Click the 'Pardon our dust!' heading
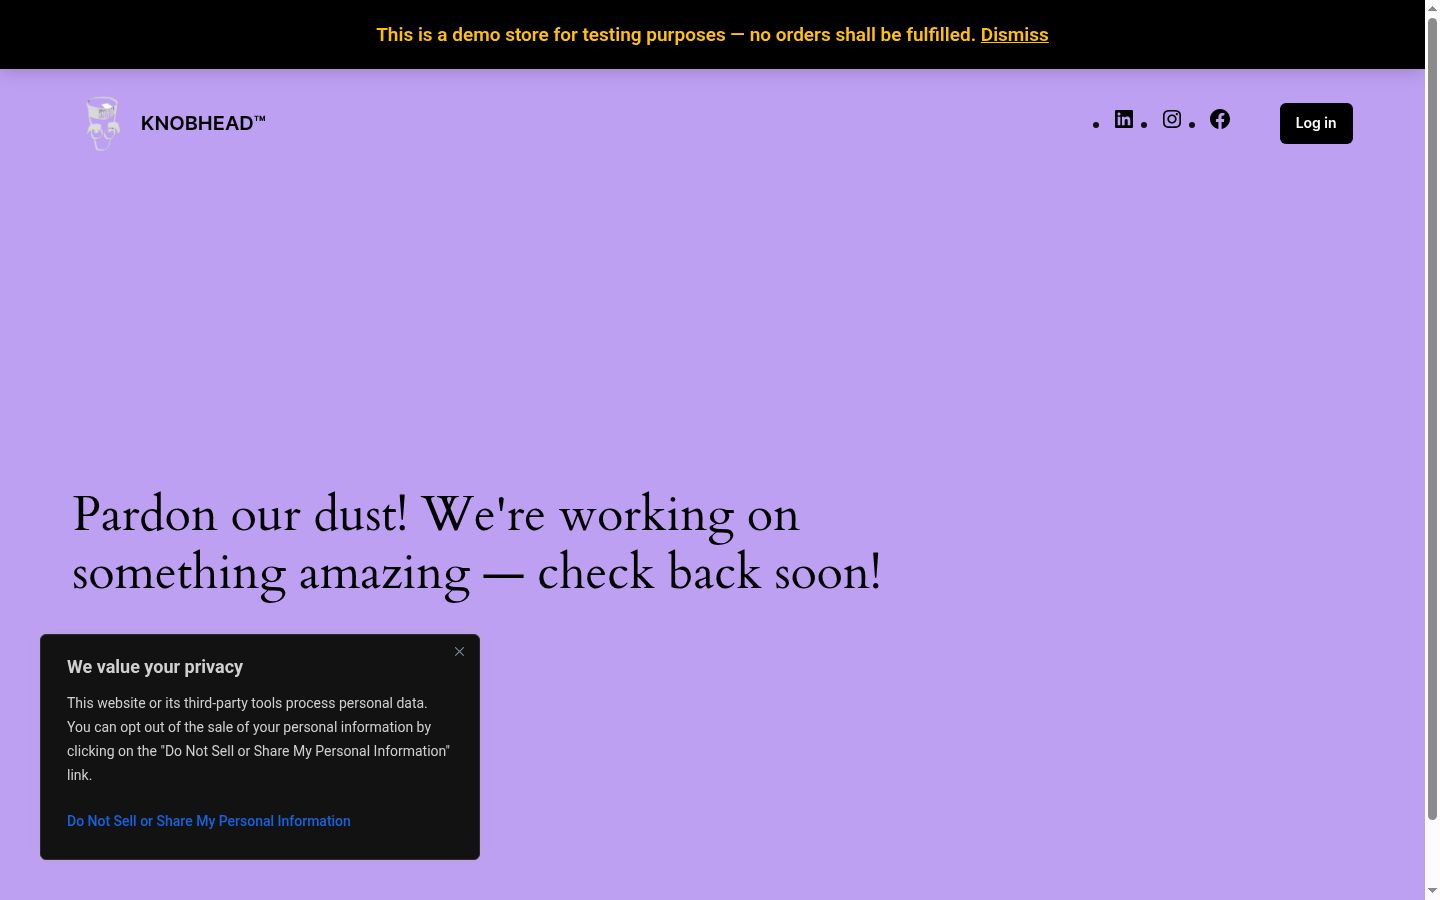The height and width of the screenshot is (900, 1440). (477, 543)
